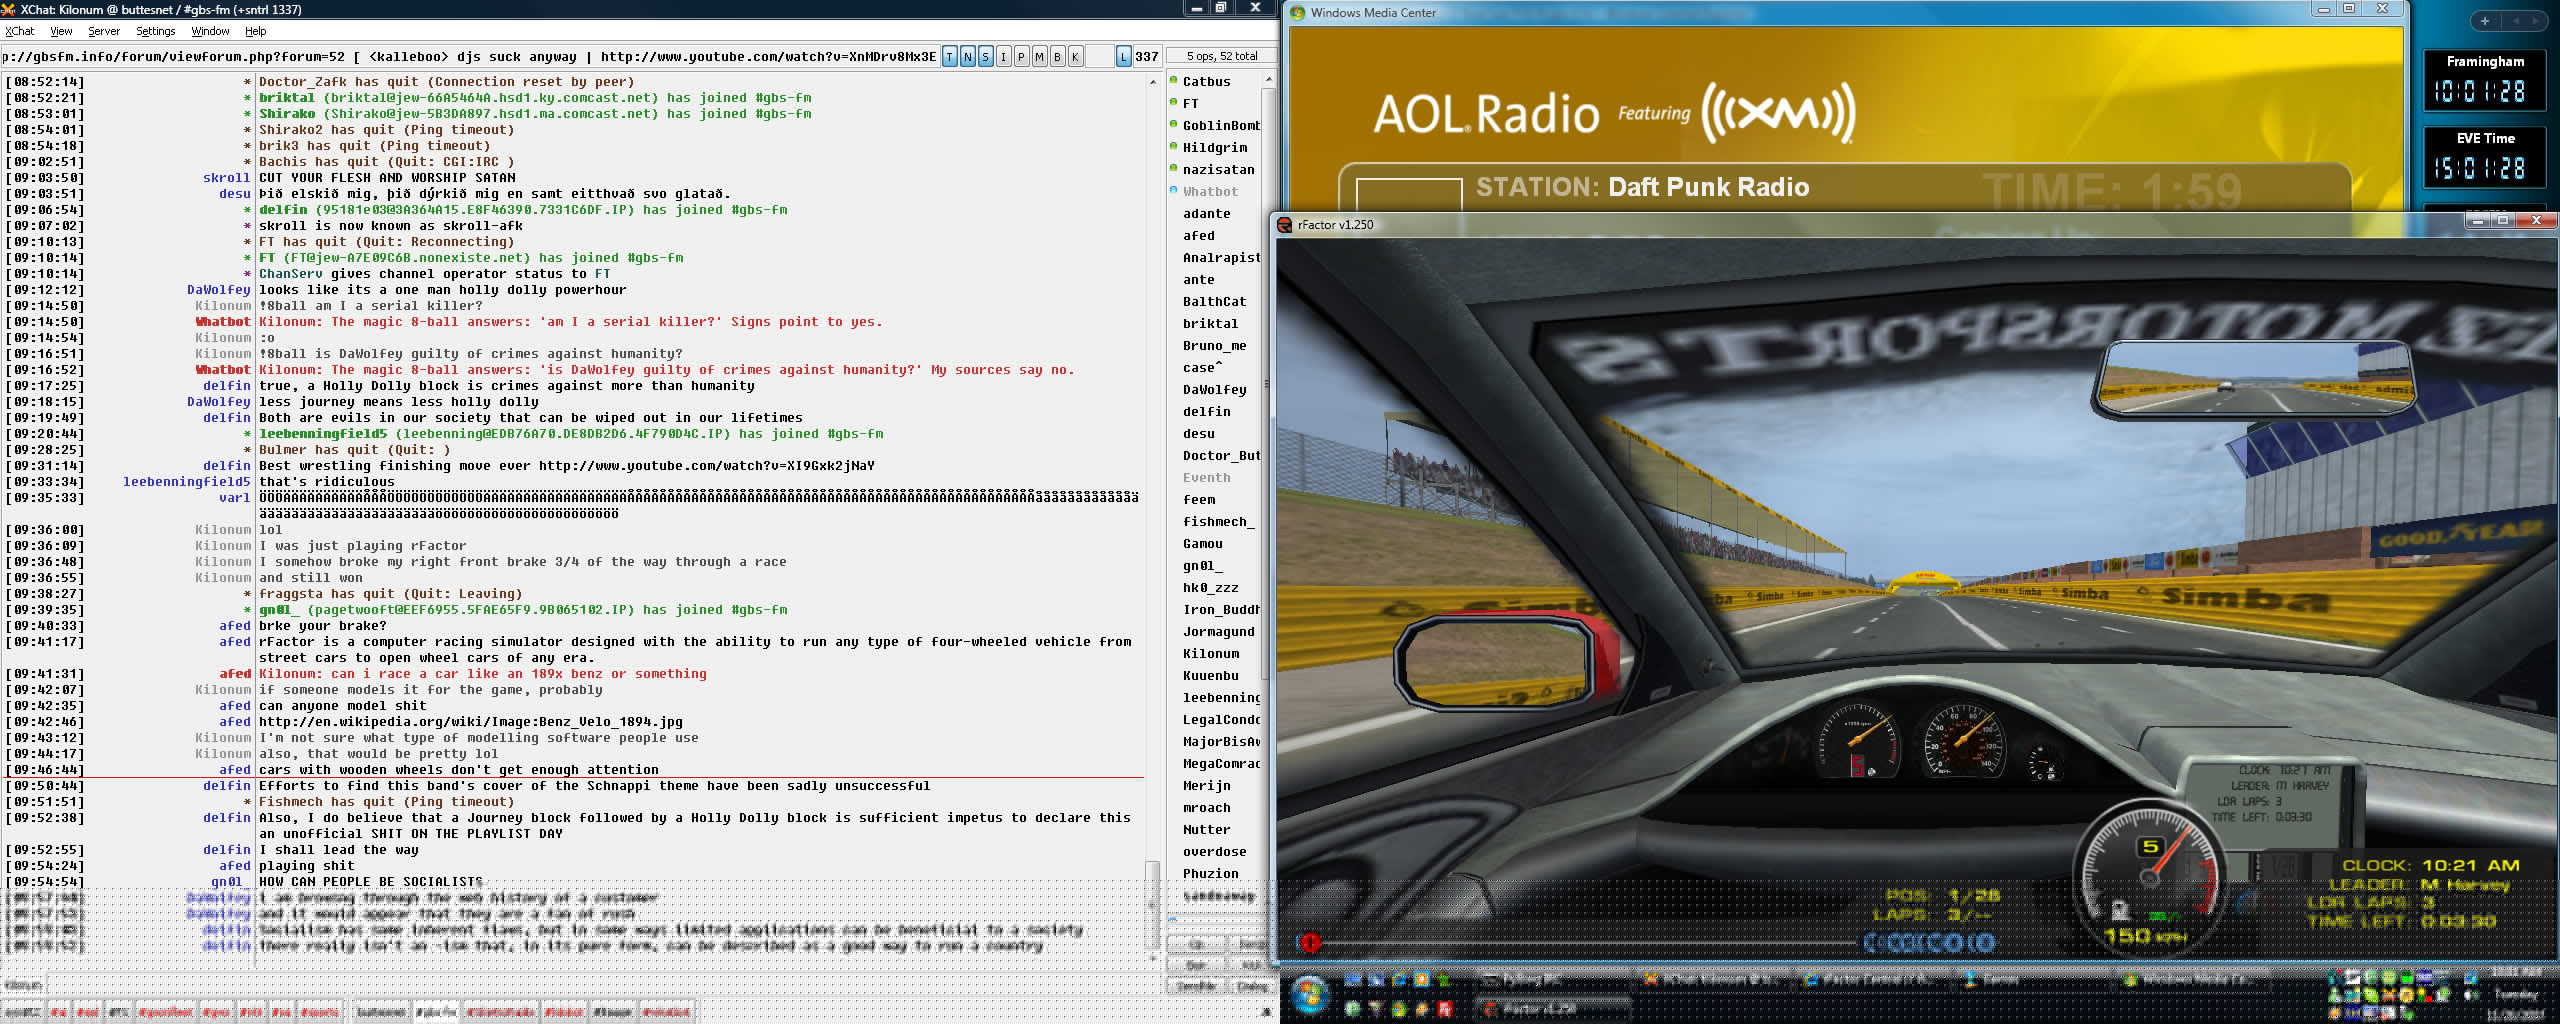Open the Server menu in XChat
The width and height of the screenshot is (2560, 1024).
[104, 31]
